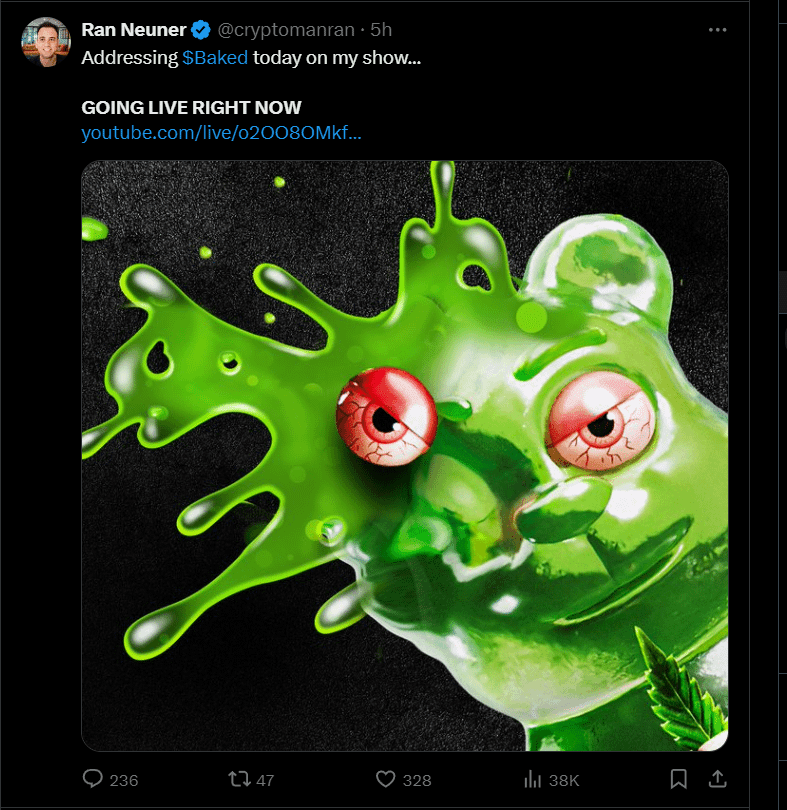Repost this tweet using the retweet icon
Viewport: 787px width, 810px height.
point(238,779)
